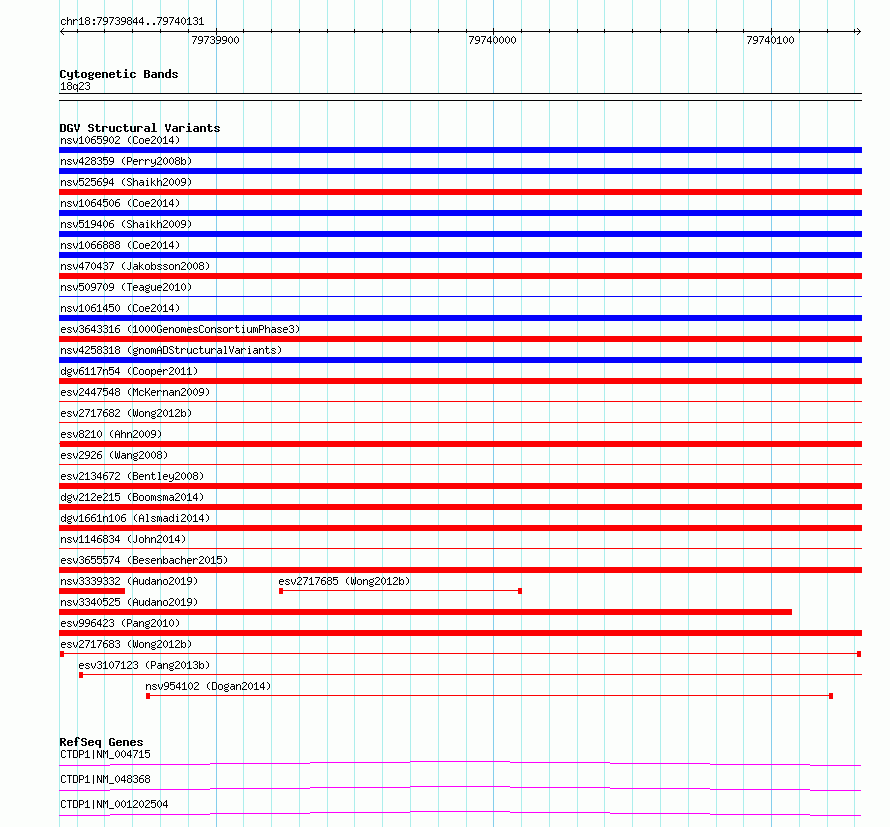Screen dimensions: 890x827
Task: Click ruler position 79739900
Action: [x=216, y=40]
